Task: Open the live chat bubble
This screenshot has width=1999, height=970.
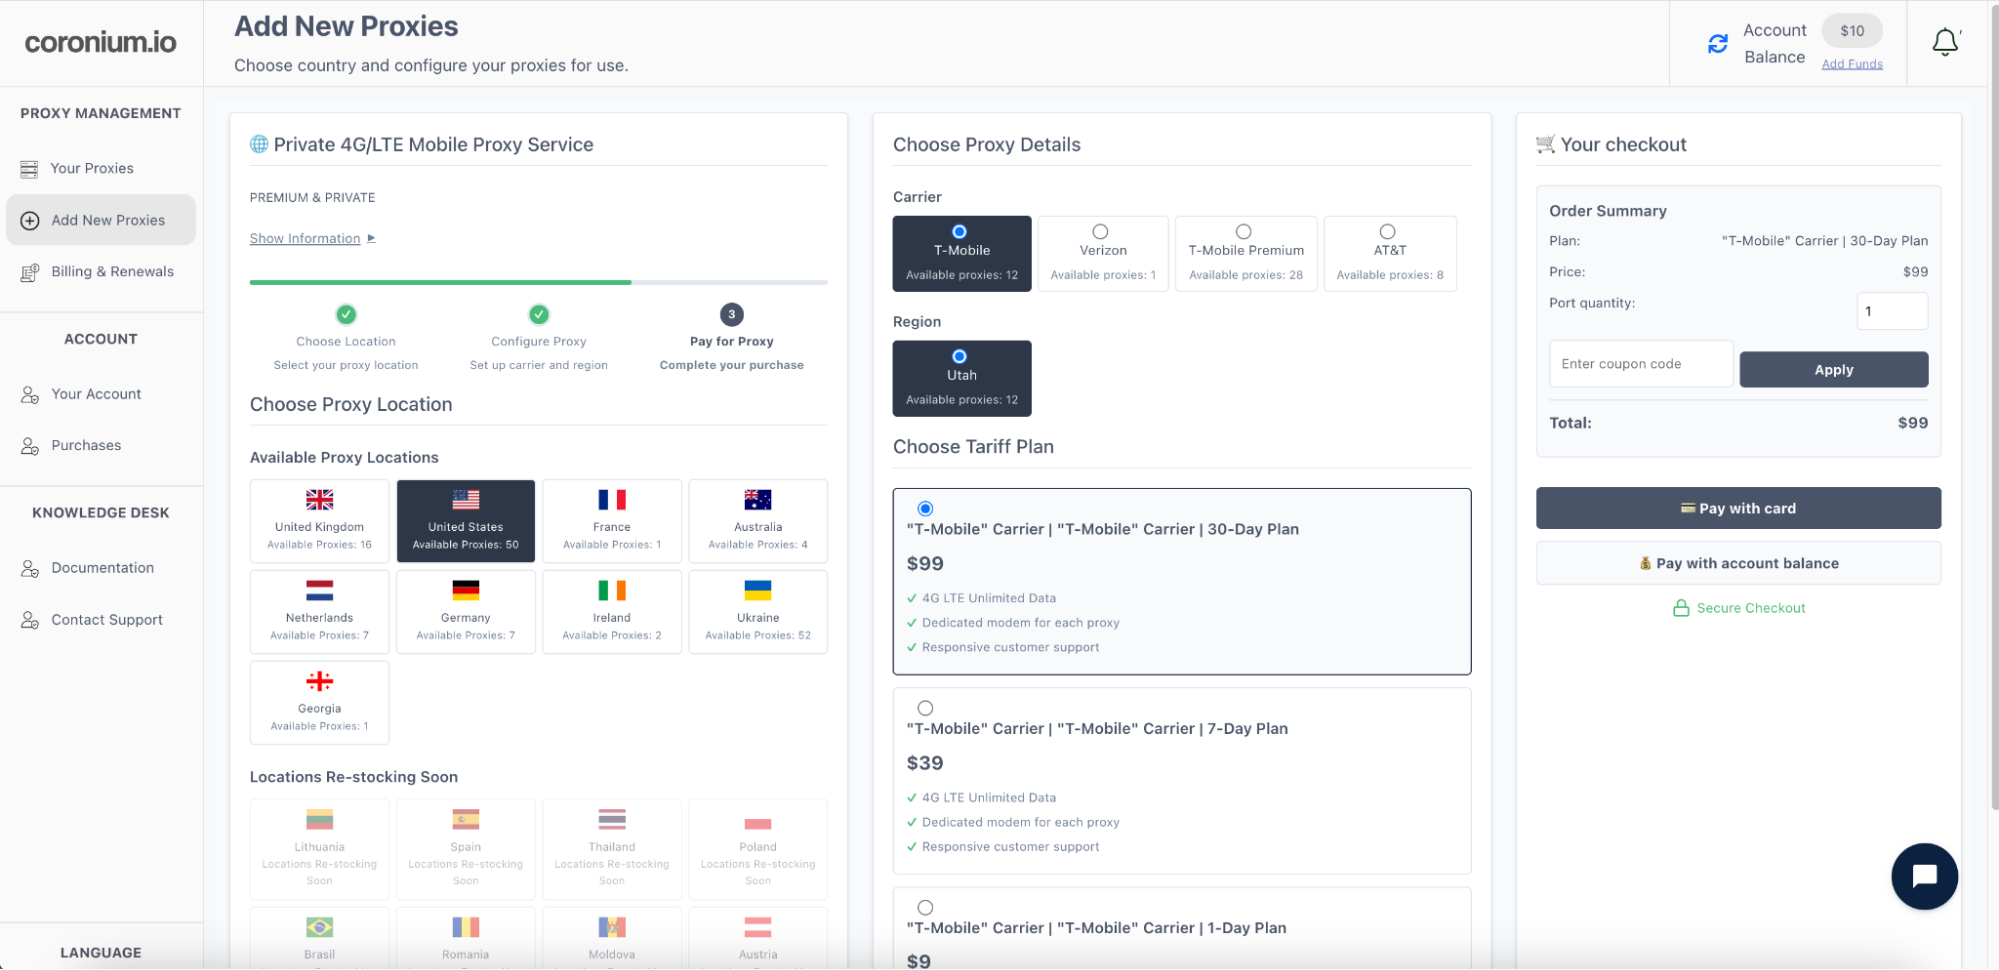Action: point(1923,876)
